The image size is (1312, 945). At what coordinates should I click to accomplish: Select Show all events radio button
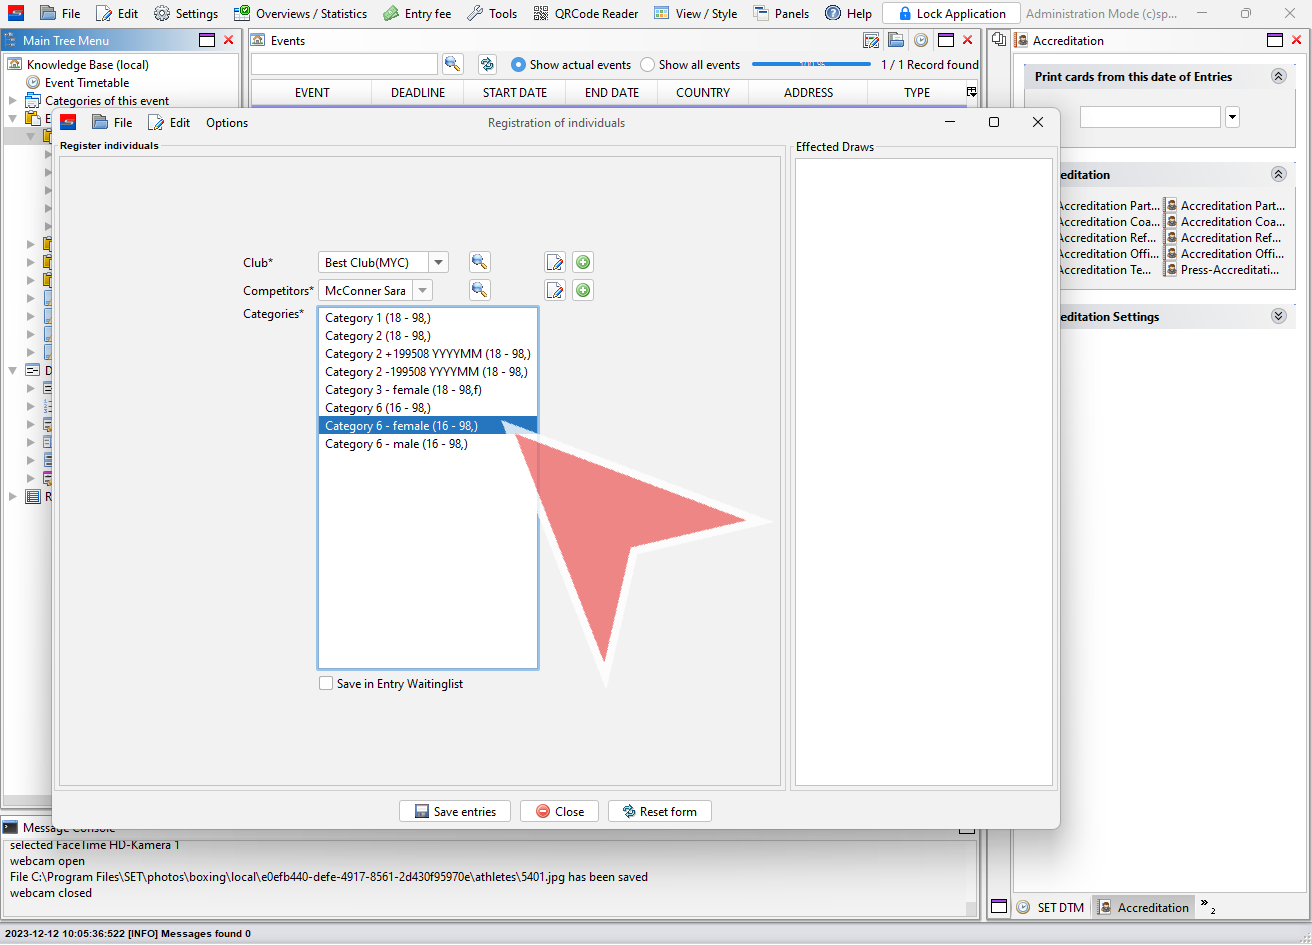click(x=648, y=65)
